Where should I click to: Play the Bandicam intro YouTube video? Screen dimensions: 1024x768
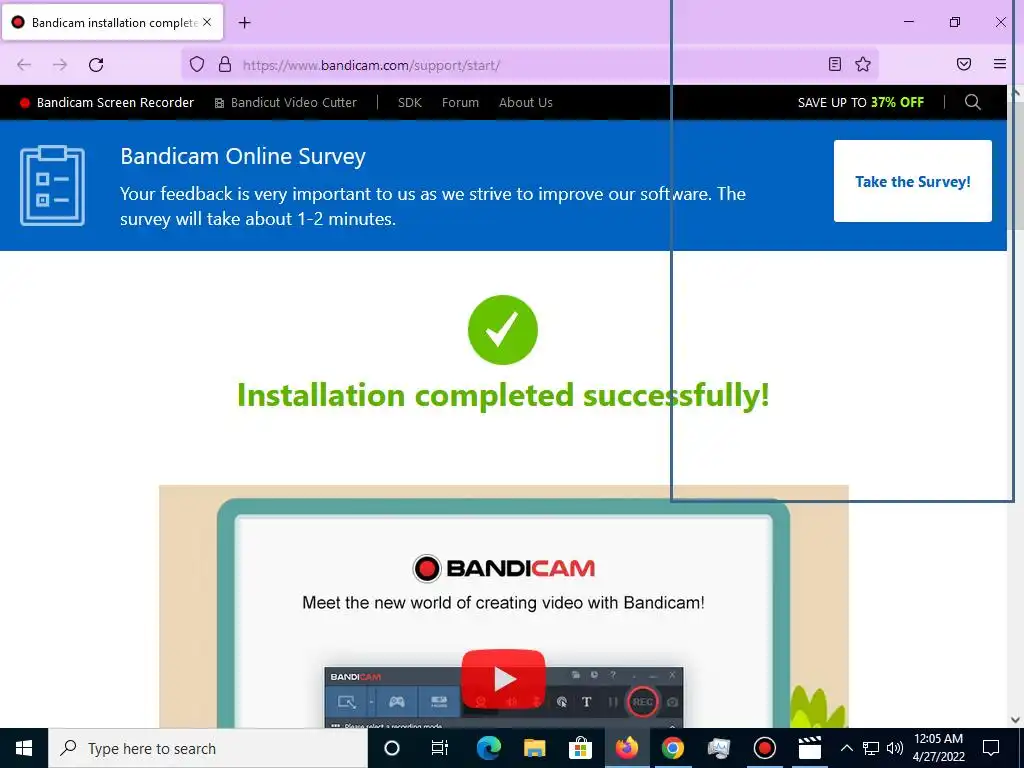coord(503,679)
